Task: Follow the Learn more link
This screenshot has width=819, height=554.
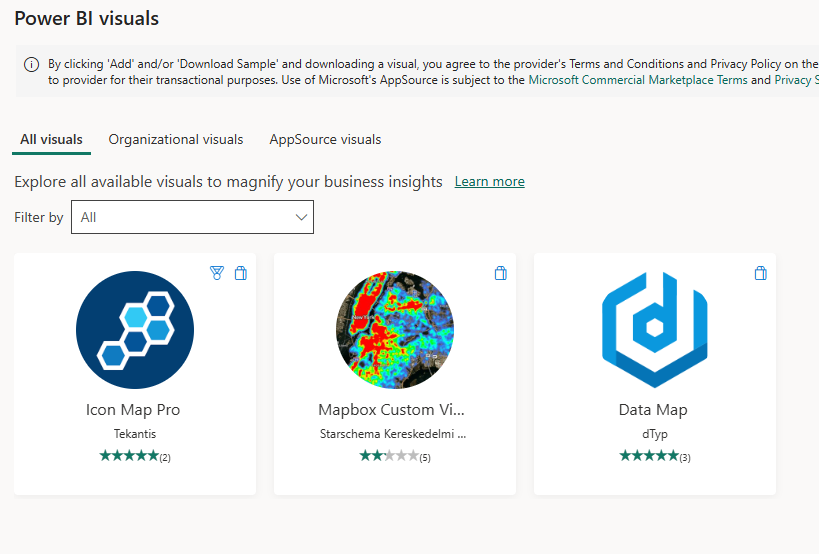Action: (489, 181)
